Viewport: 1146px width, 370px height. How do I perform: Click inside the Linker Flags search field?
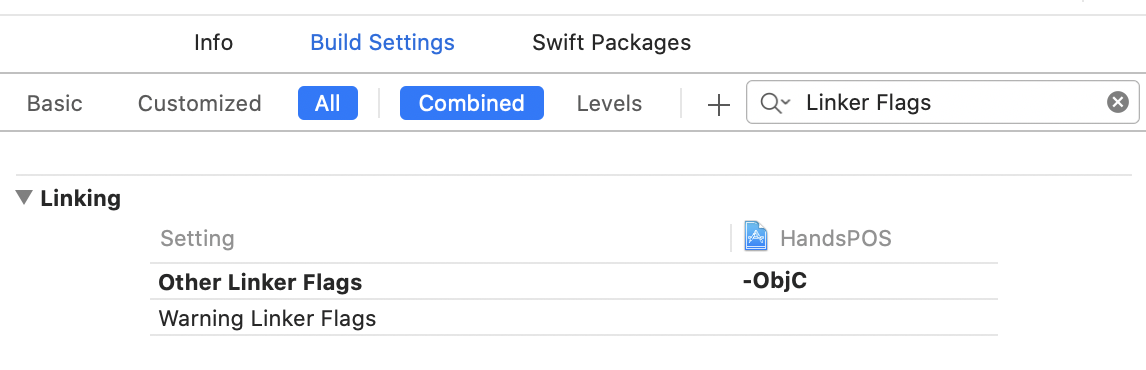[x=943, y=102]
